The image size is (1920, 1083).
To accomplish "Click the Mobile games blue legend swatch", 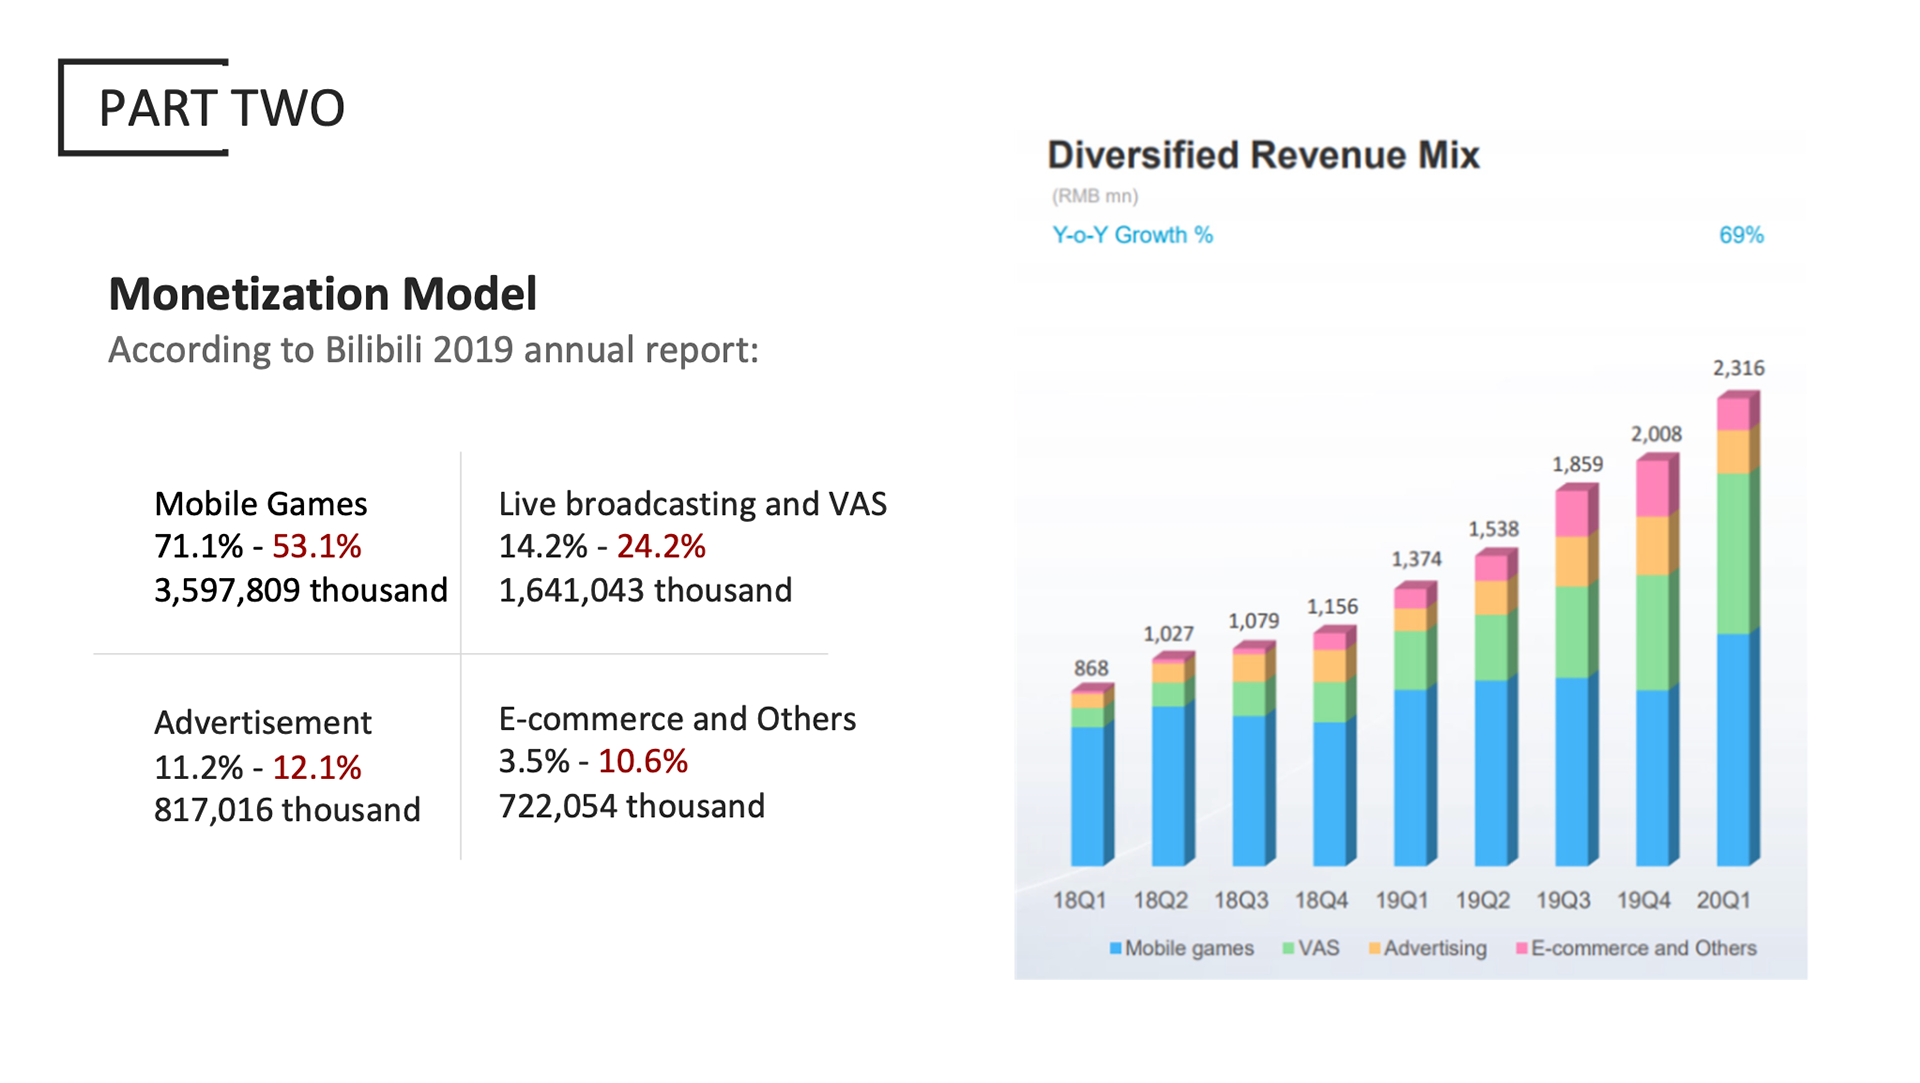I will pyautogui.click(x=1115, y=948).
